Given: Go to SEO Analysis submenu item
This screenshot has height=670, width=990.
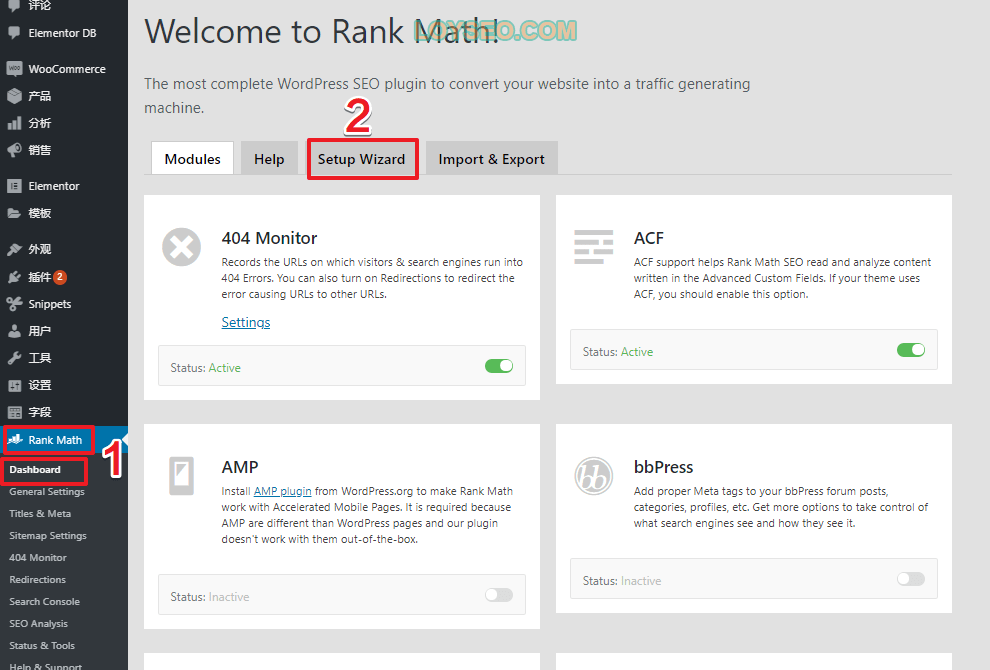Looking at the screenshot, I should (x=39, y=624).
